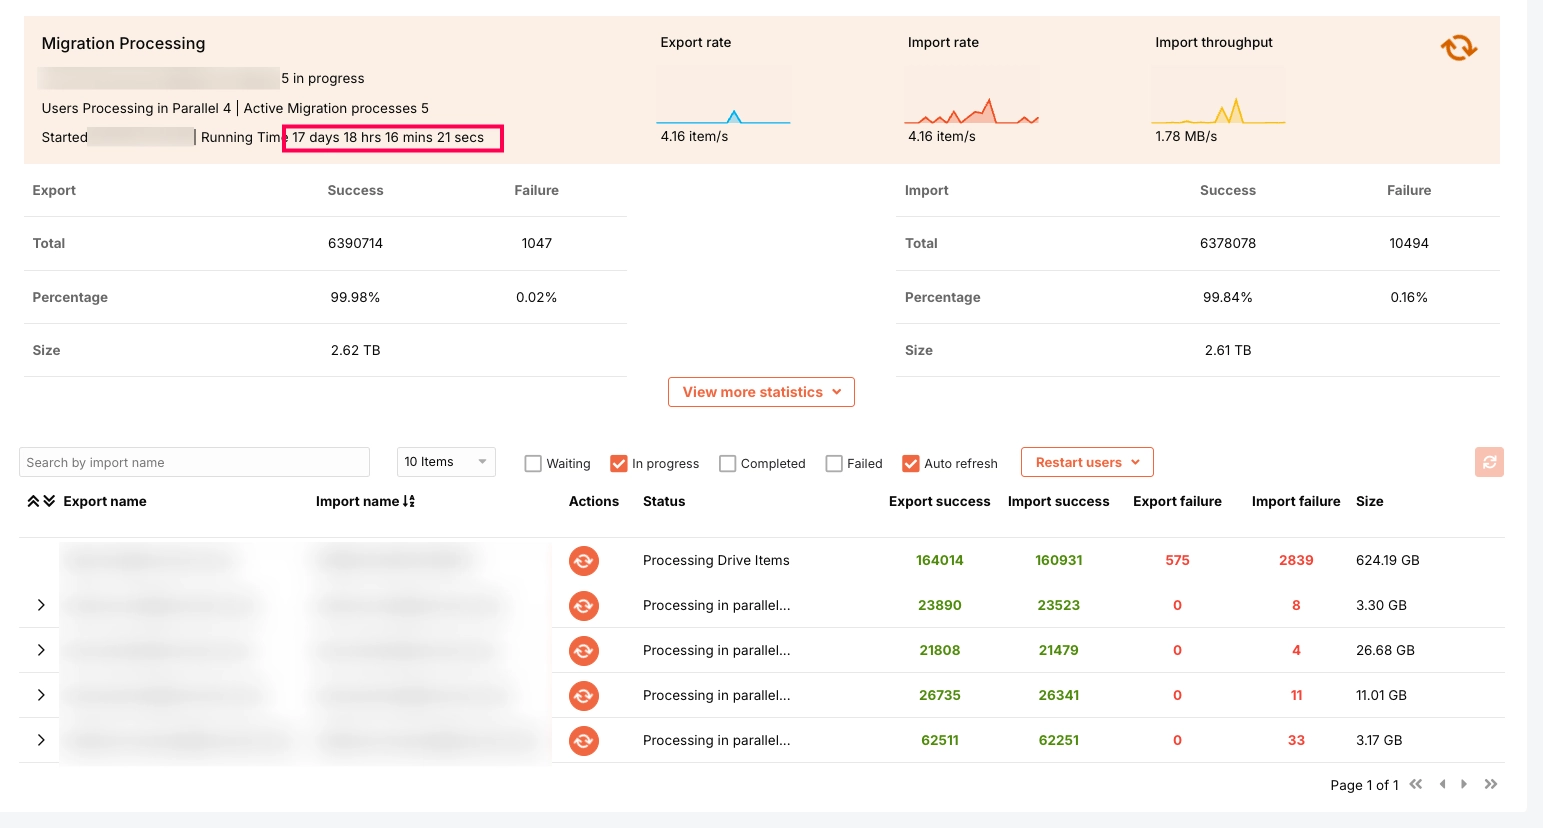Uncheck the In progress filter

coord(619,464)
